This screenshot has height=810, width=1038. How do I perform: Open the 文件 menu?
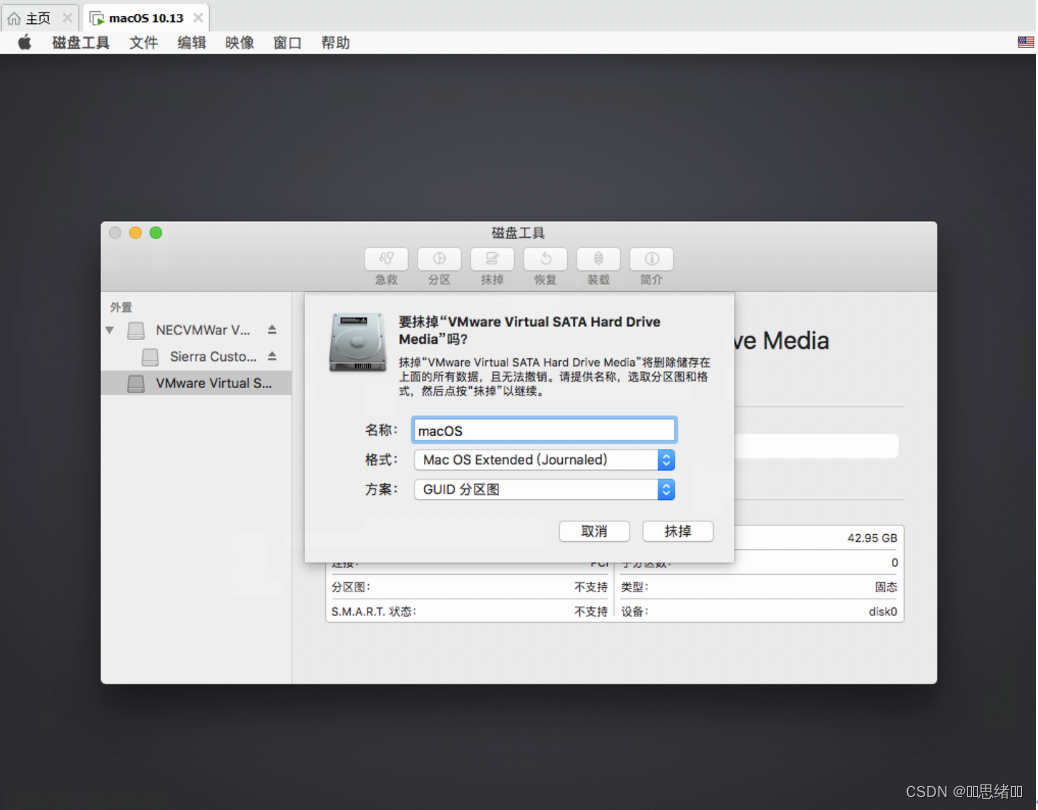[x=144, y=43]
